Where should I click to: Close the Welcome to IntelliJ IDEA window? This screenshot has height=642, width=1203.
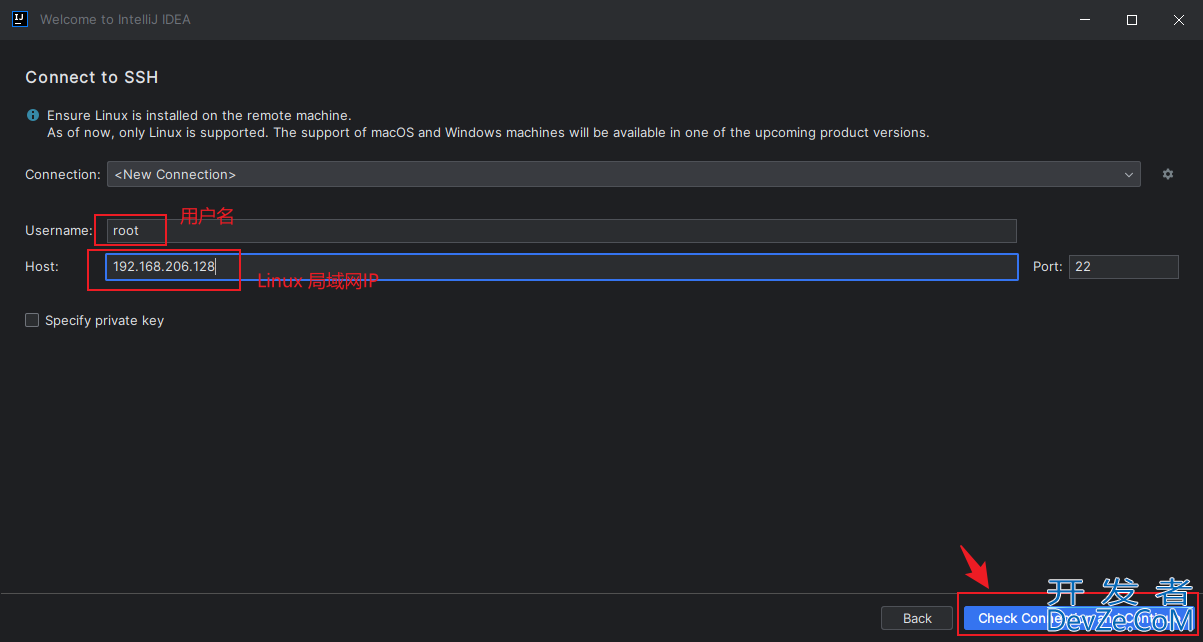click(1179, 20)
